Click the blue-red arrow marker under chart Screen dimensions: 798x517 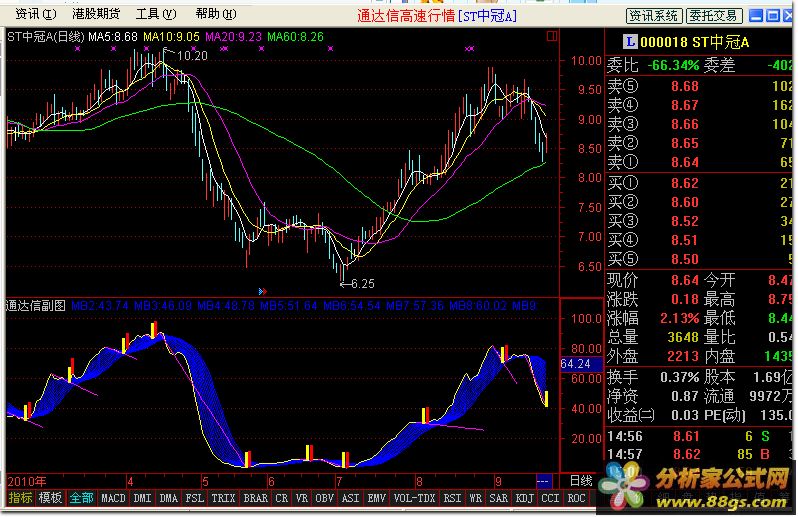[263, 292]
